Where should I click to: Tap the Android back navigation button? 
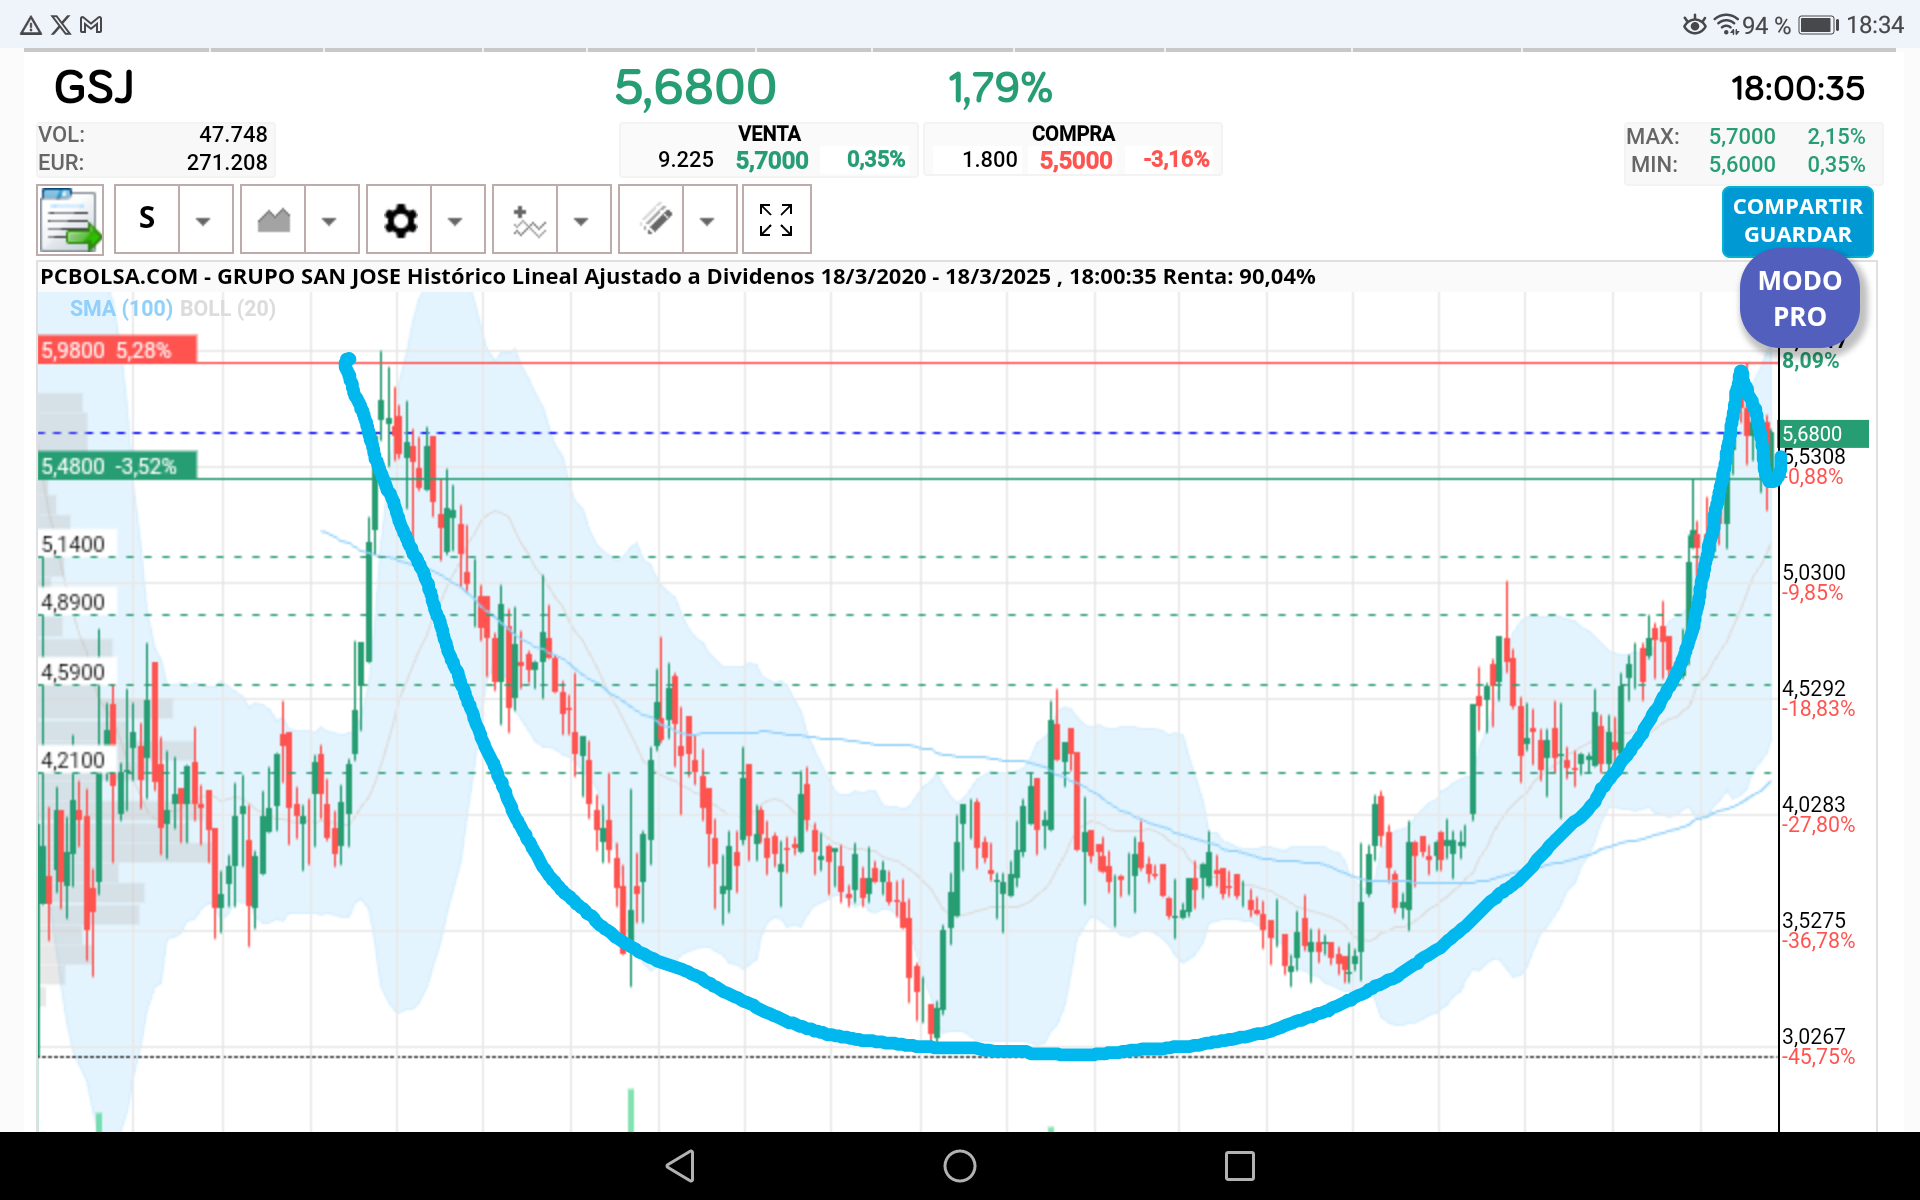[680, 1166]
